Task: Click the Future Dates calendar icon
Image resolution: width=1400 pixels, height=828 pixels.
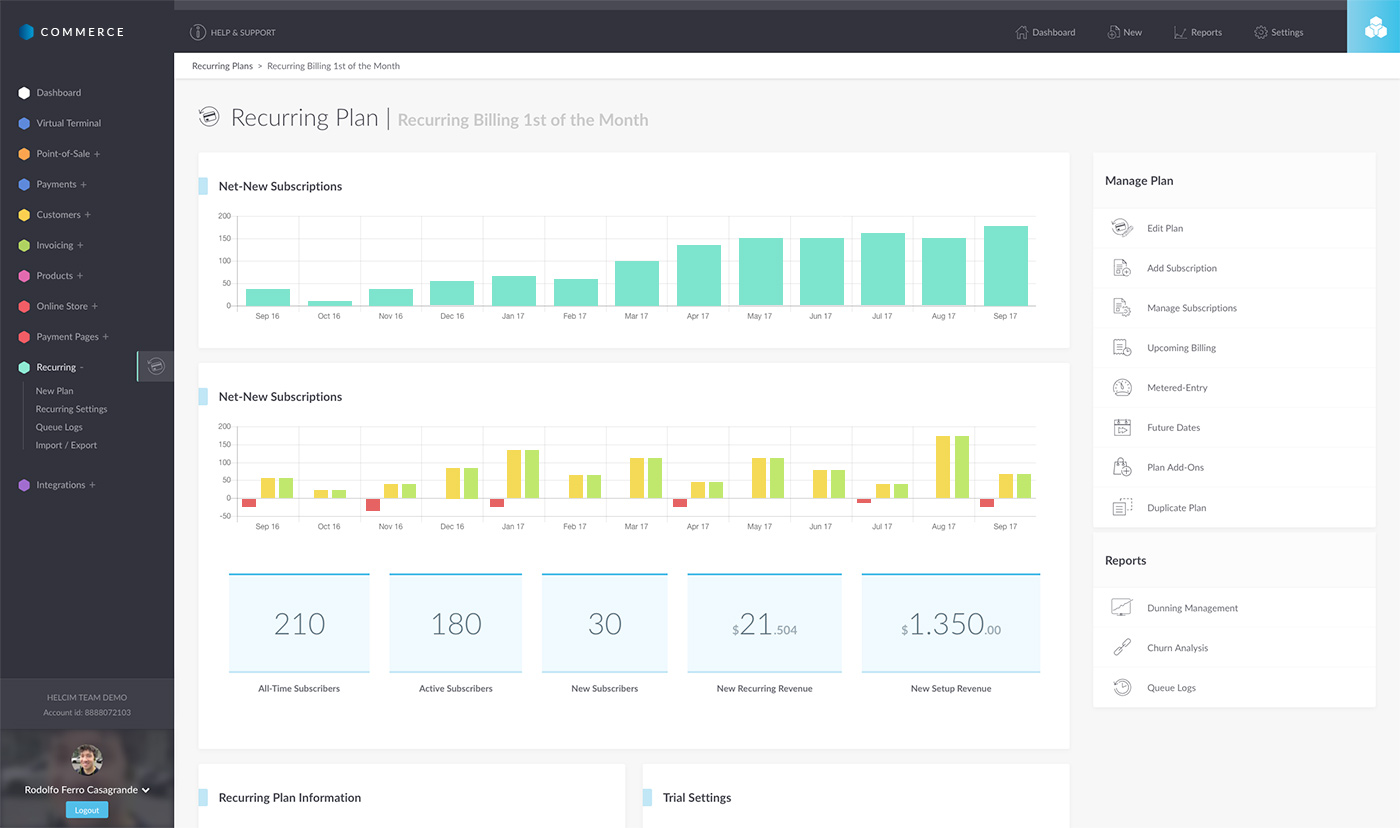Action: (x=1121, y=428)
